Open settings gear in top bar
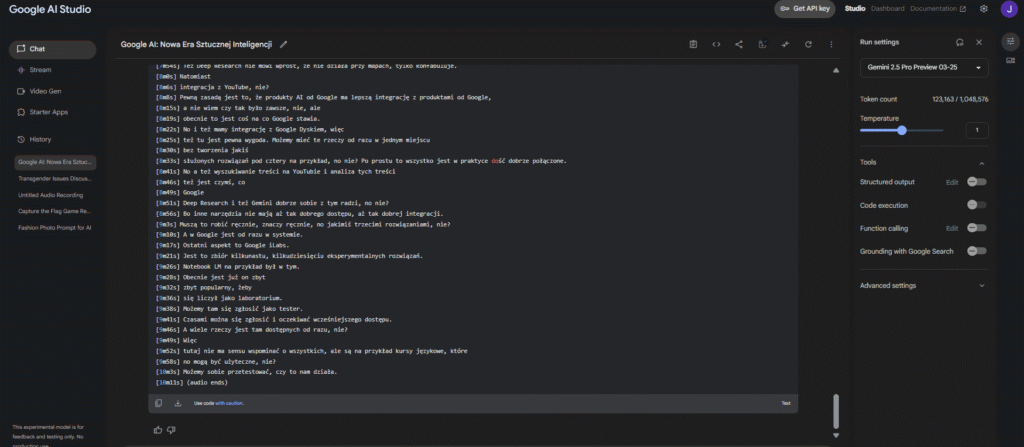Viewport: 1024px width, 447px height. point(984,8)
